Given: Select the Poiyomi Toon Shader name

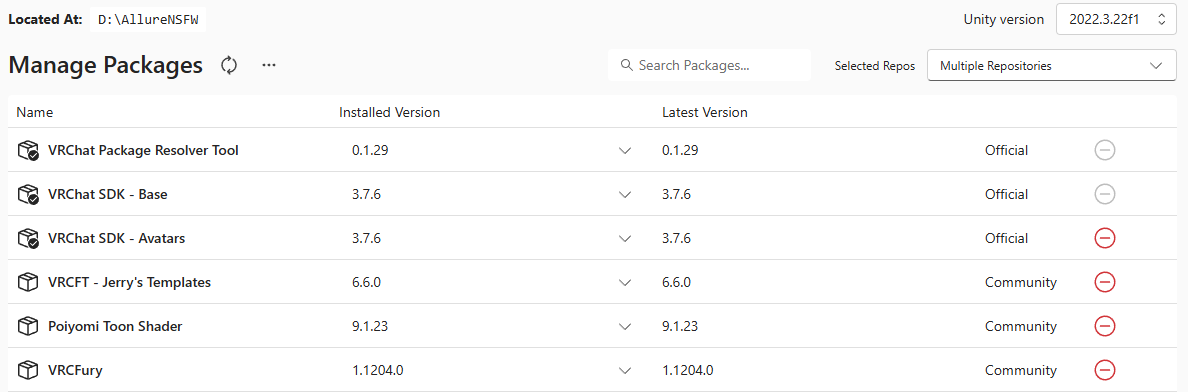Looking at the screenshot, I should click(x=115, y=326).
